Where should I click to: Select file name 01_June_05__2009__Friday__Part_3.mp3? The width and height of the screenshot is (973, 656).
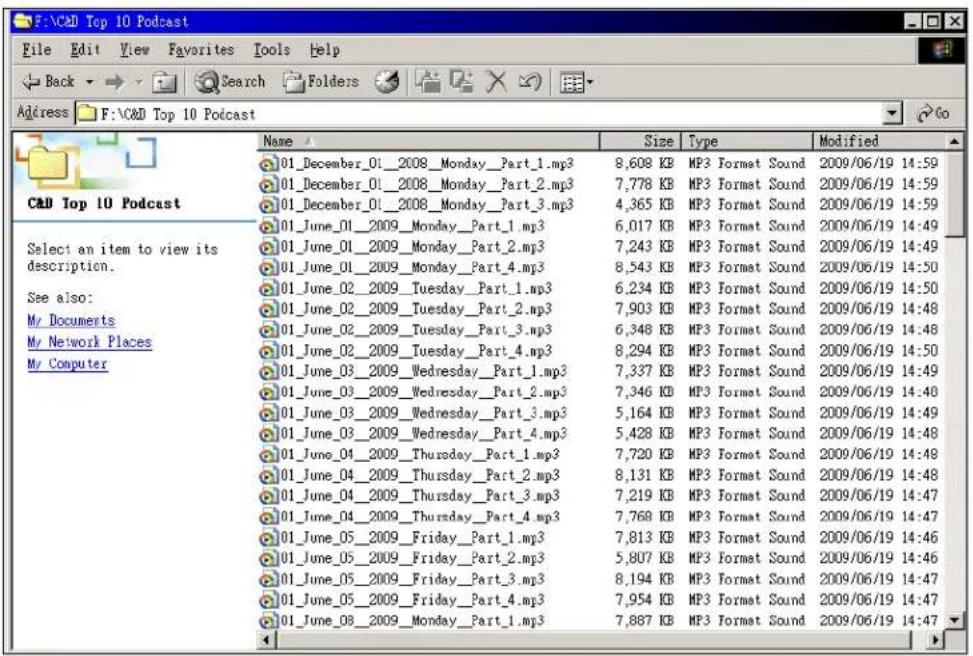pyautogui.click(x=413, y=579)
